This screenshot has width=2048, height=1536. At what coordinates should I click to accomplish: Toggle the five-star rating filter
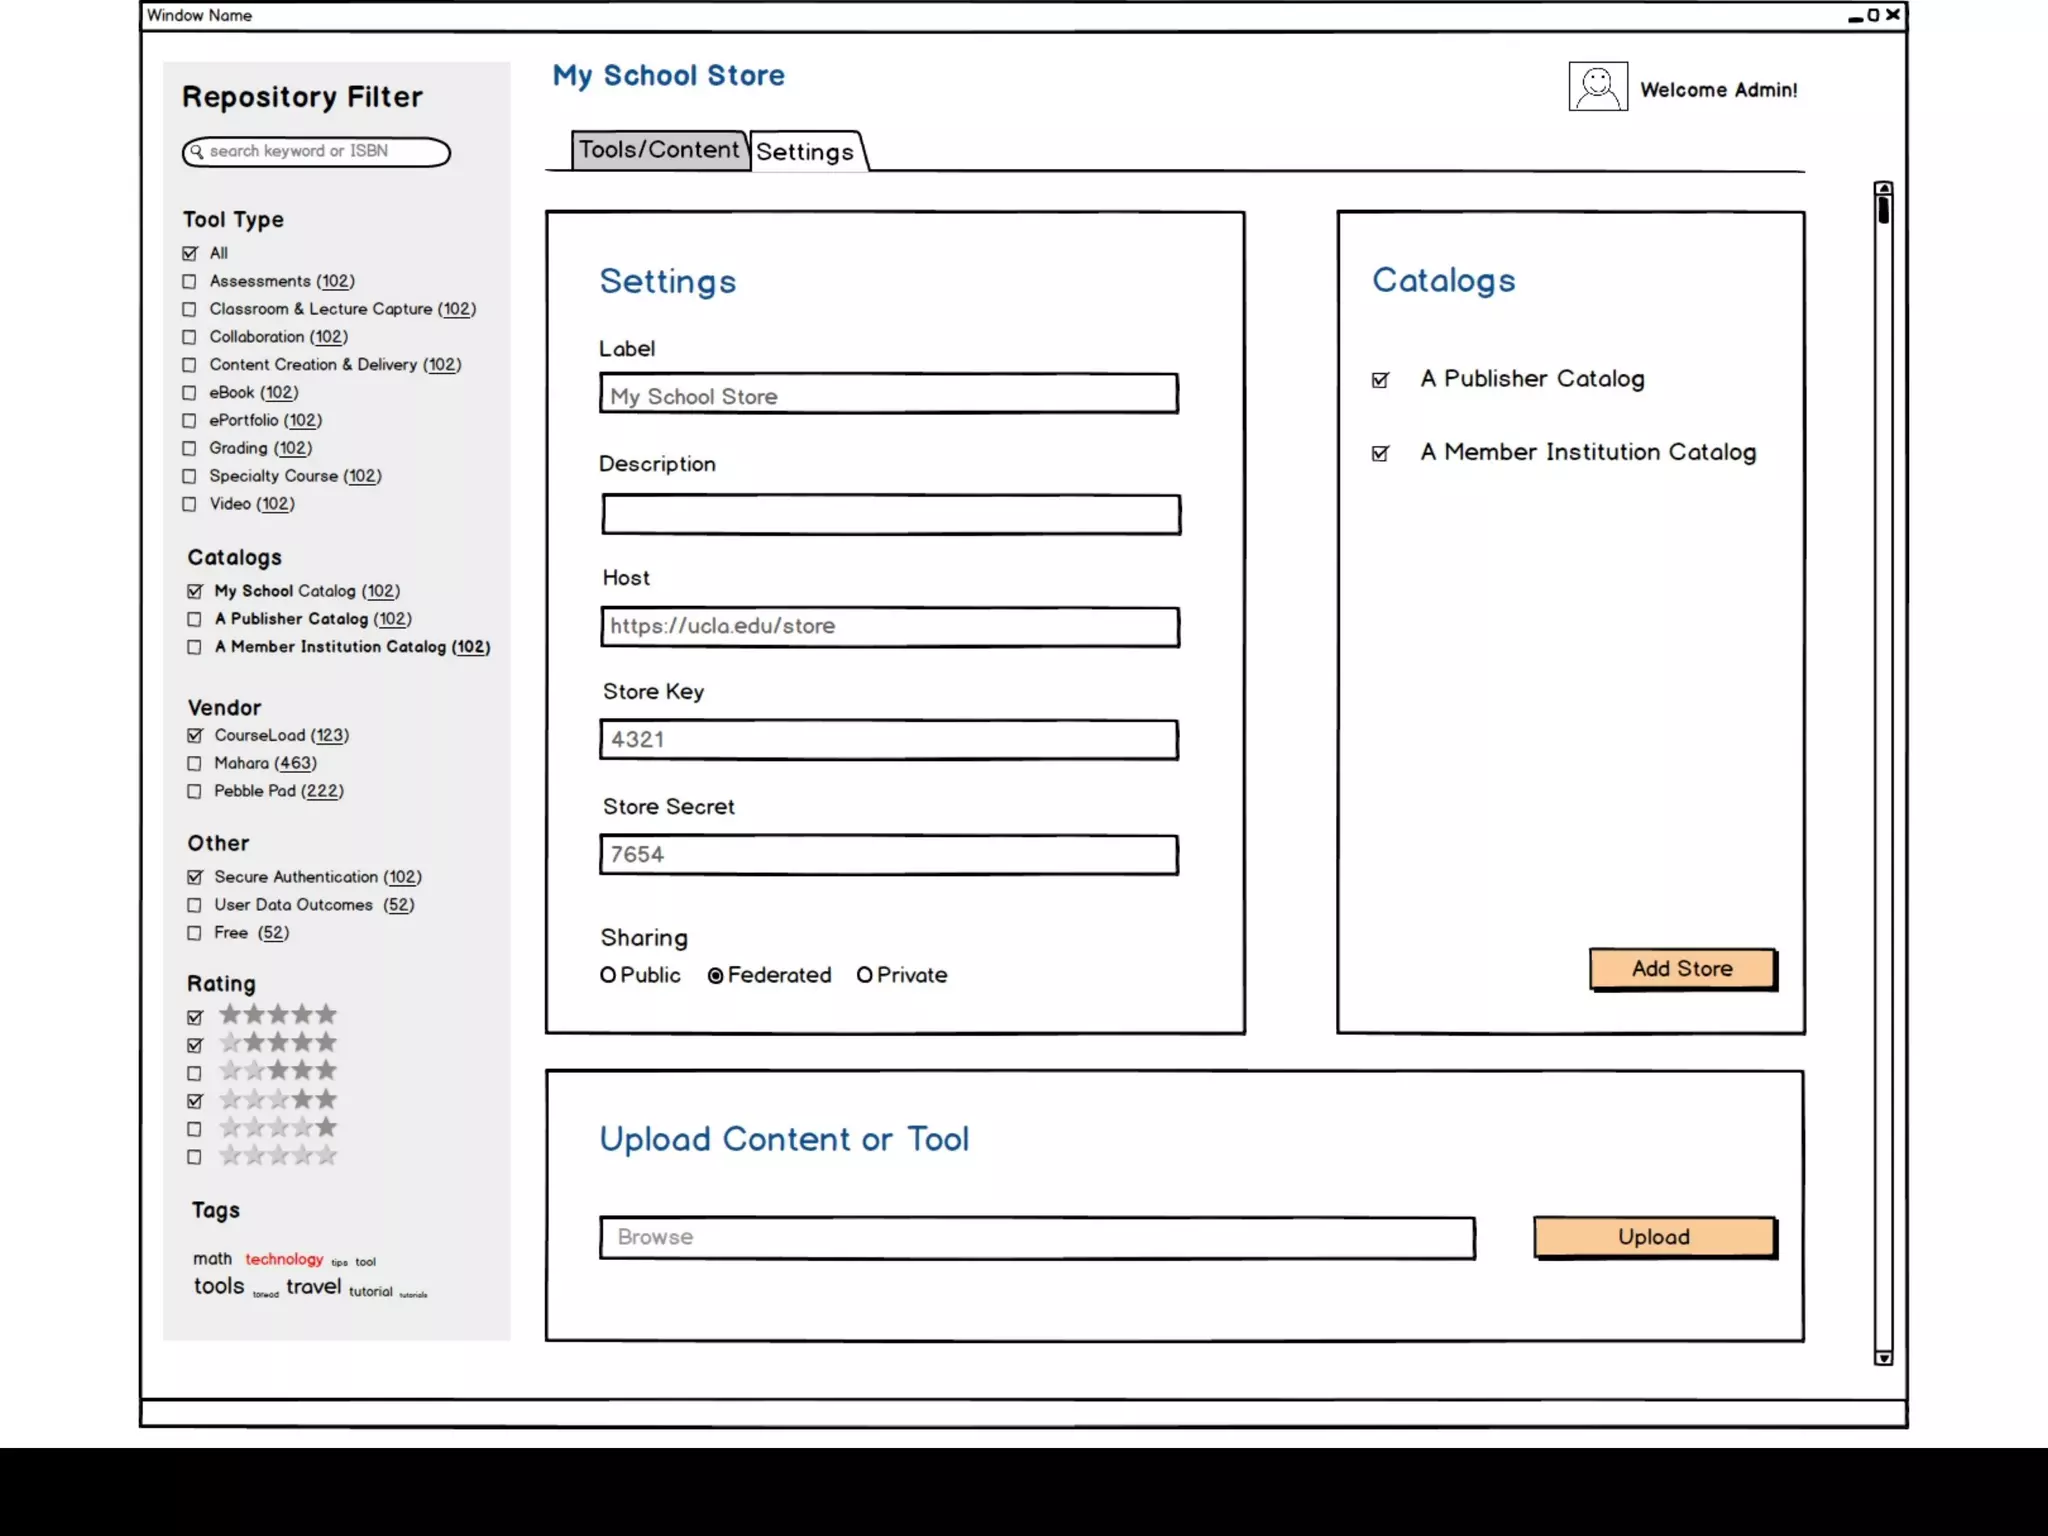coord(195,1017)
